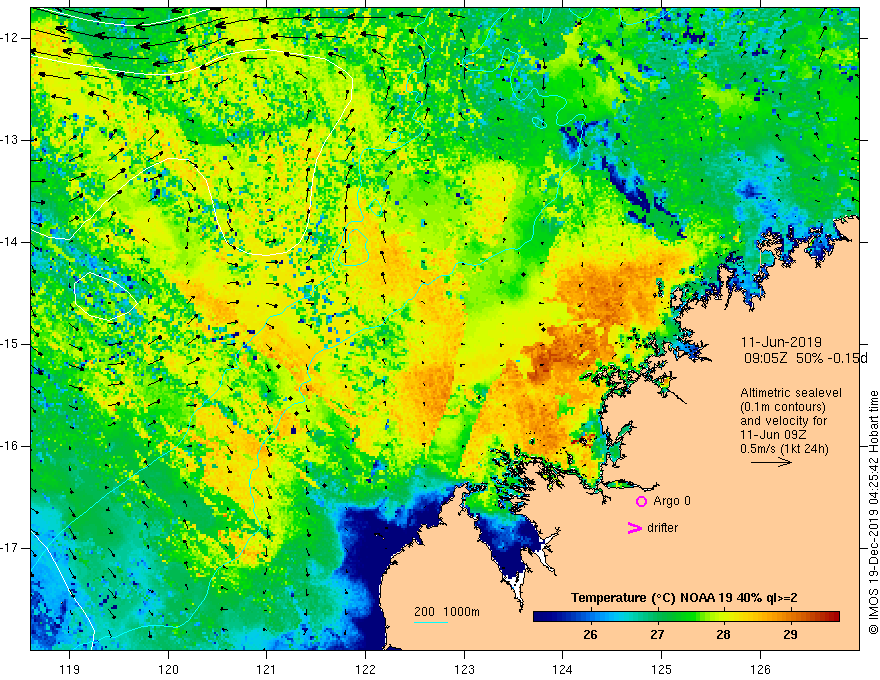Click the latitude axis label -15
This screenshot has width=880, height=680.
click(x=10, y=344)
